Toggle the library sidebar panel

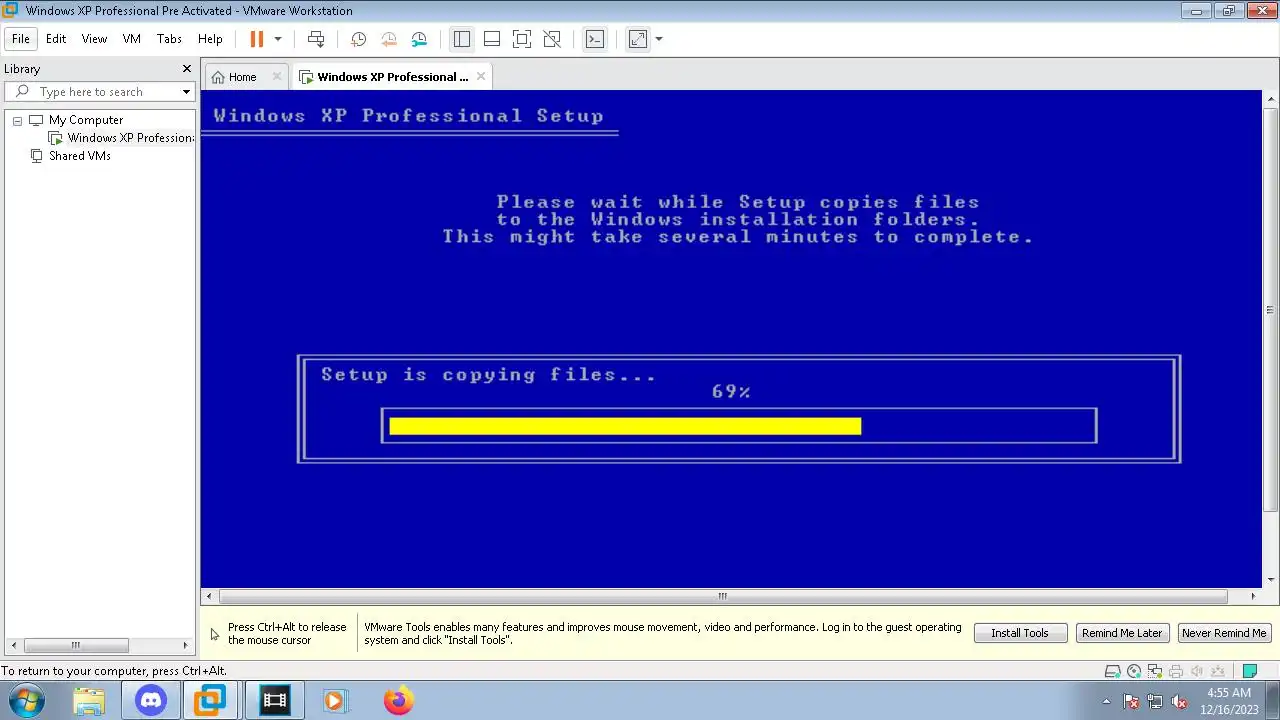461,39
